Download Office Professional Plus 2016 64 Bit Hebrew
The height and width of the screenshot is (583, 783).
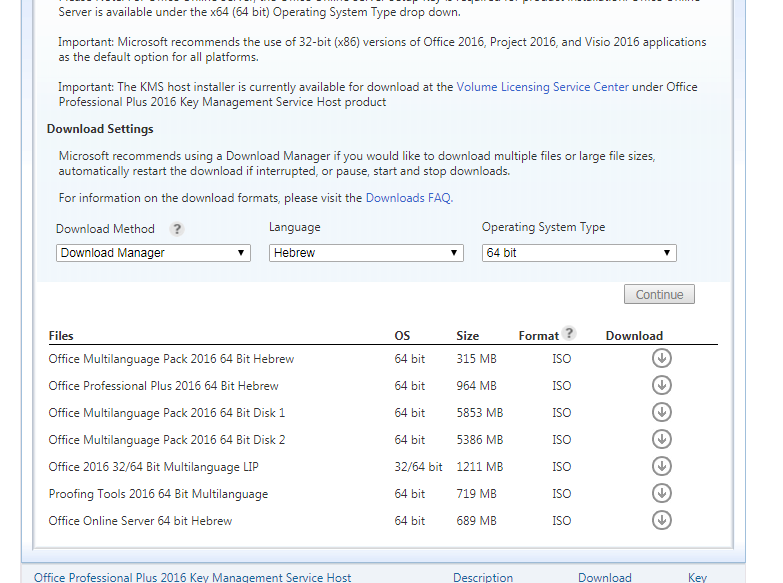click(661, 385)
